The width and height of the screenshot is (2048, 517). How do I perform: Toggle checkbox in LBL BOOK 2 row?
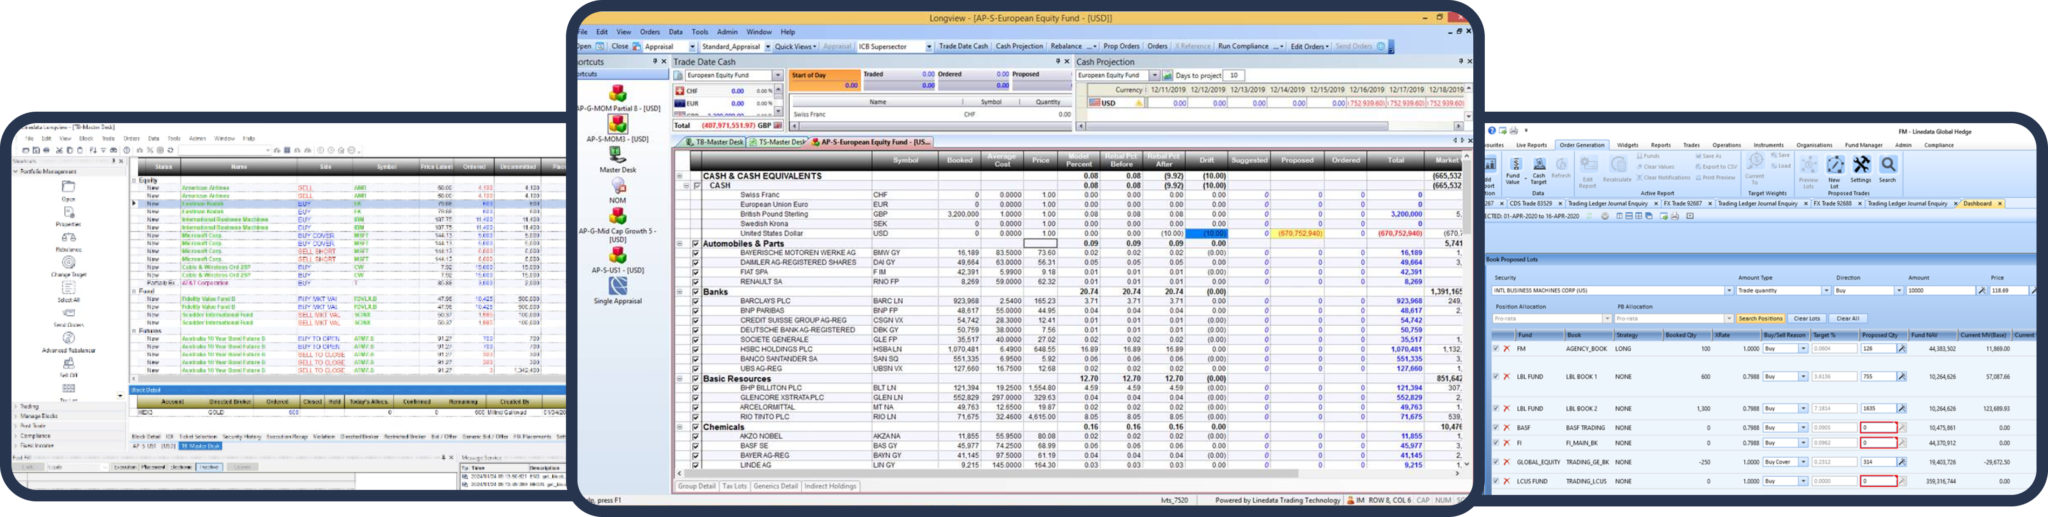pyautogui.click(x=1496, y=408)
